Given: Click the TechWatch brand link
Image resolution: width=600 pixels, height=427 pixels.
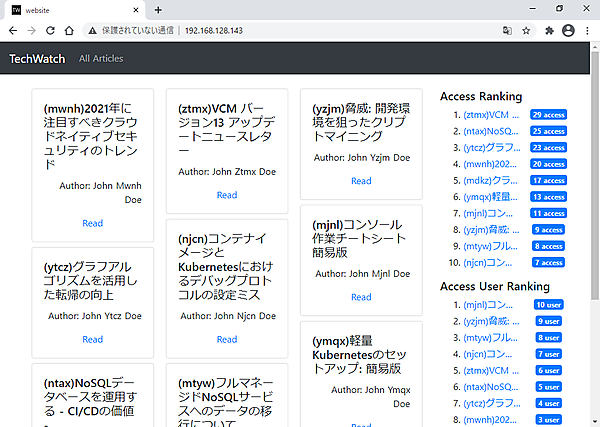Looking at the screenshot, I should 37,58.
